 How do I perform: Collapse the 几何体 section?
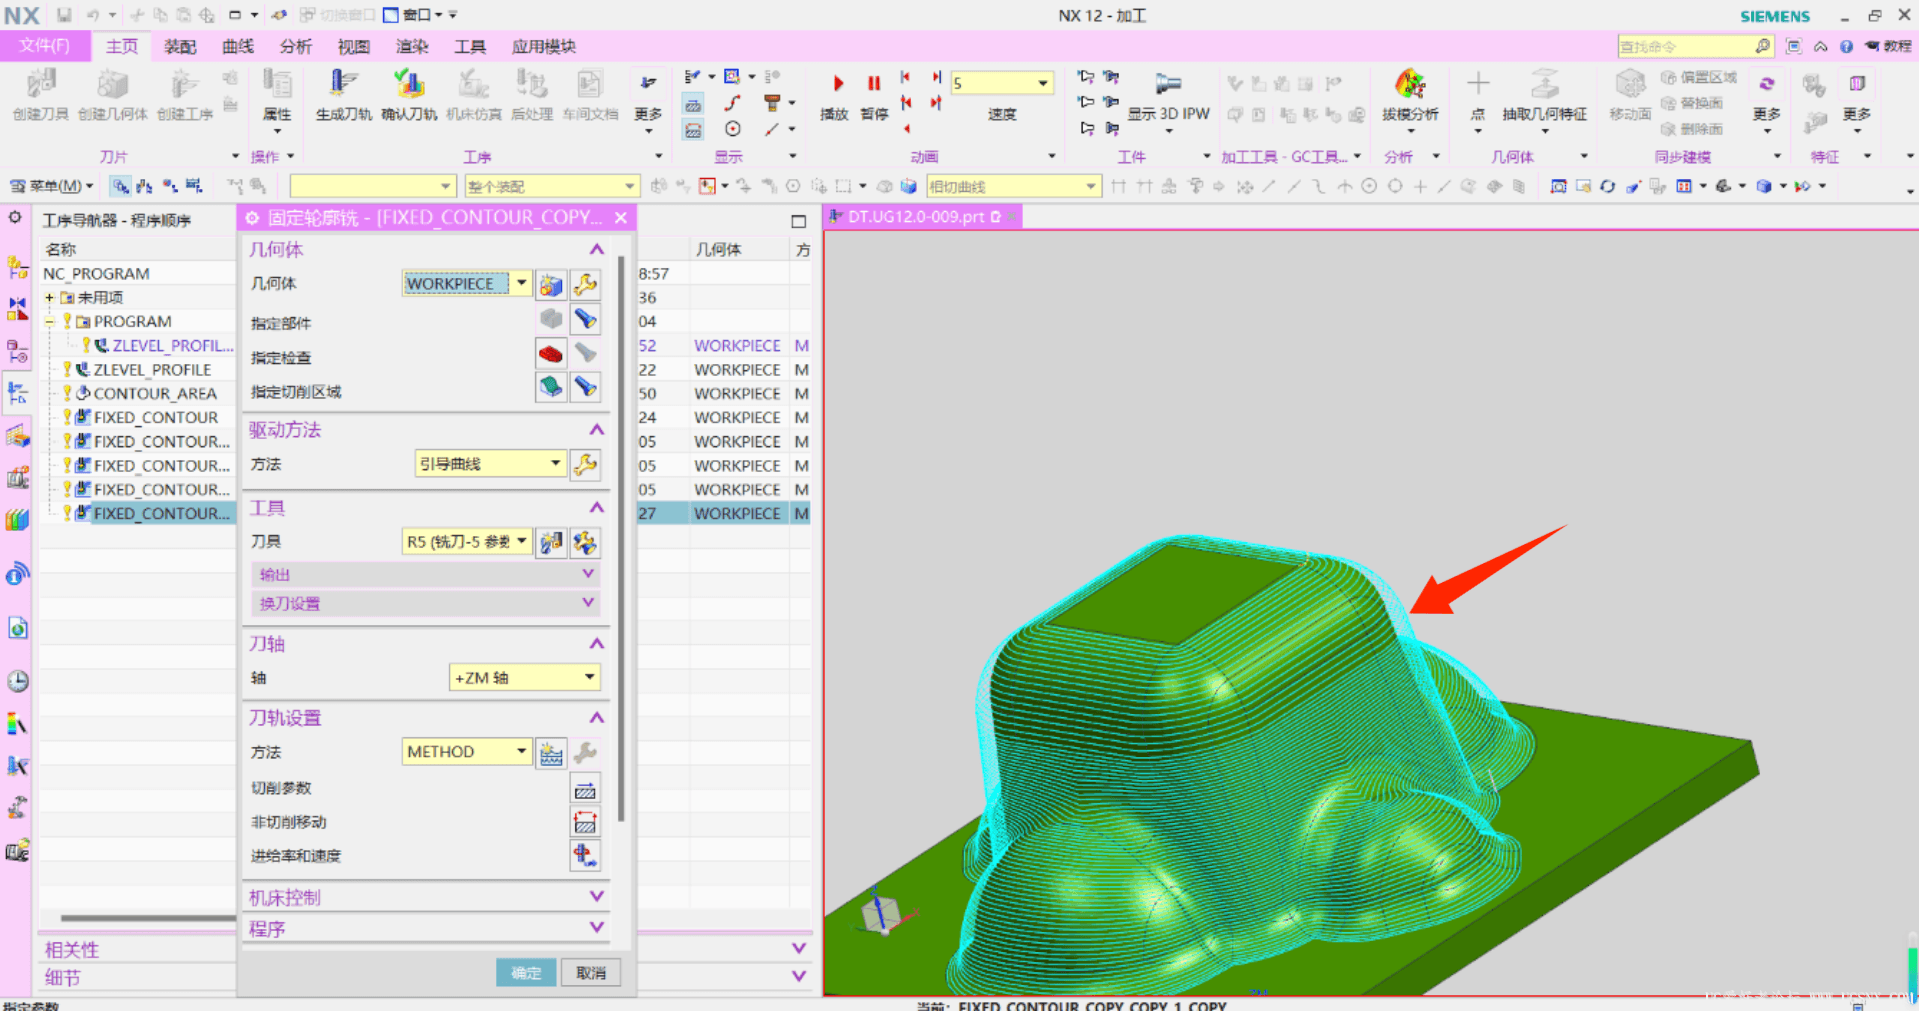(597, 249)
